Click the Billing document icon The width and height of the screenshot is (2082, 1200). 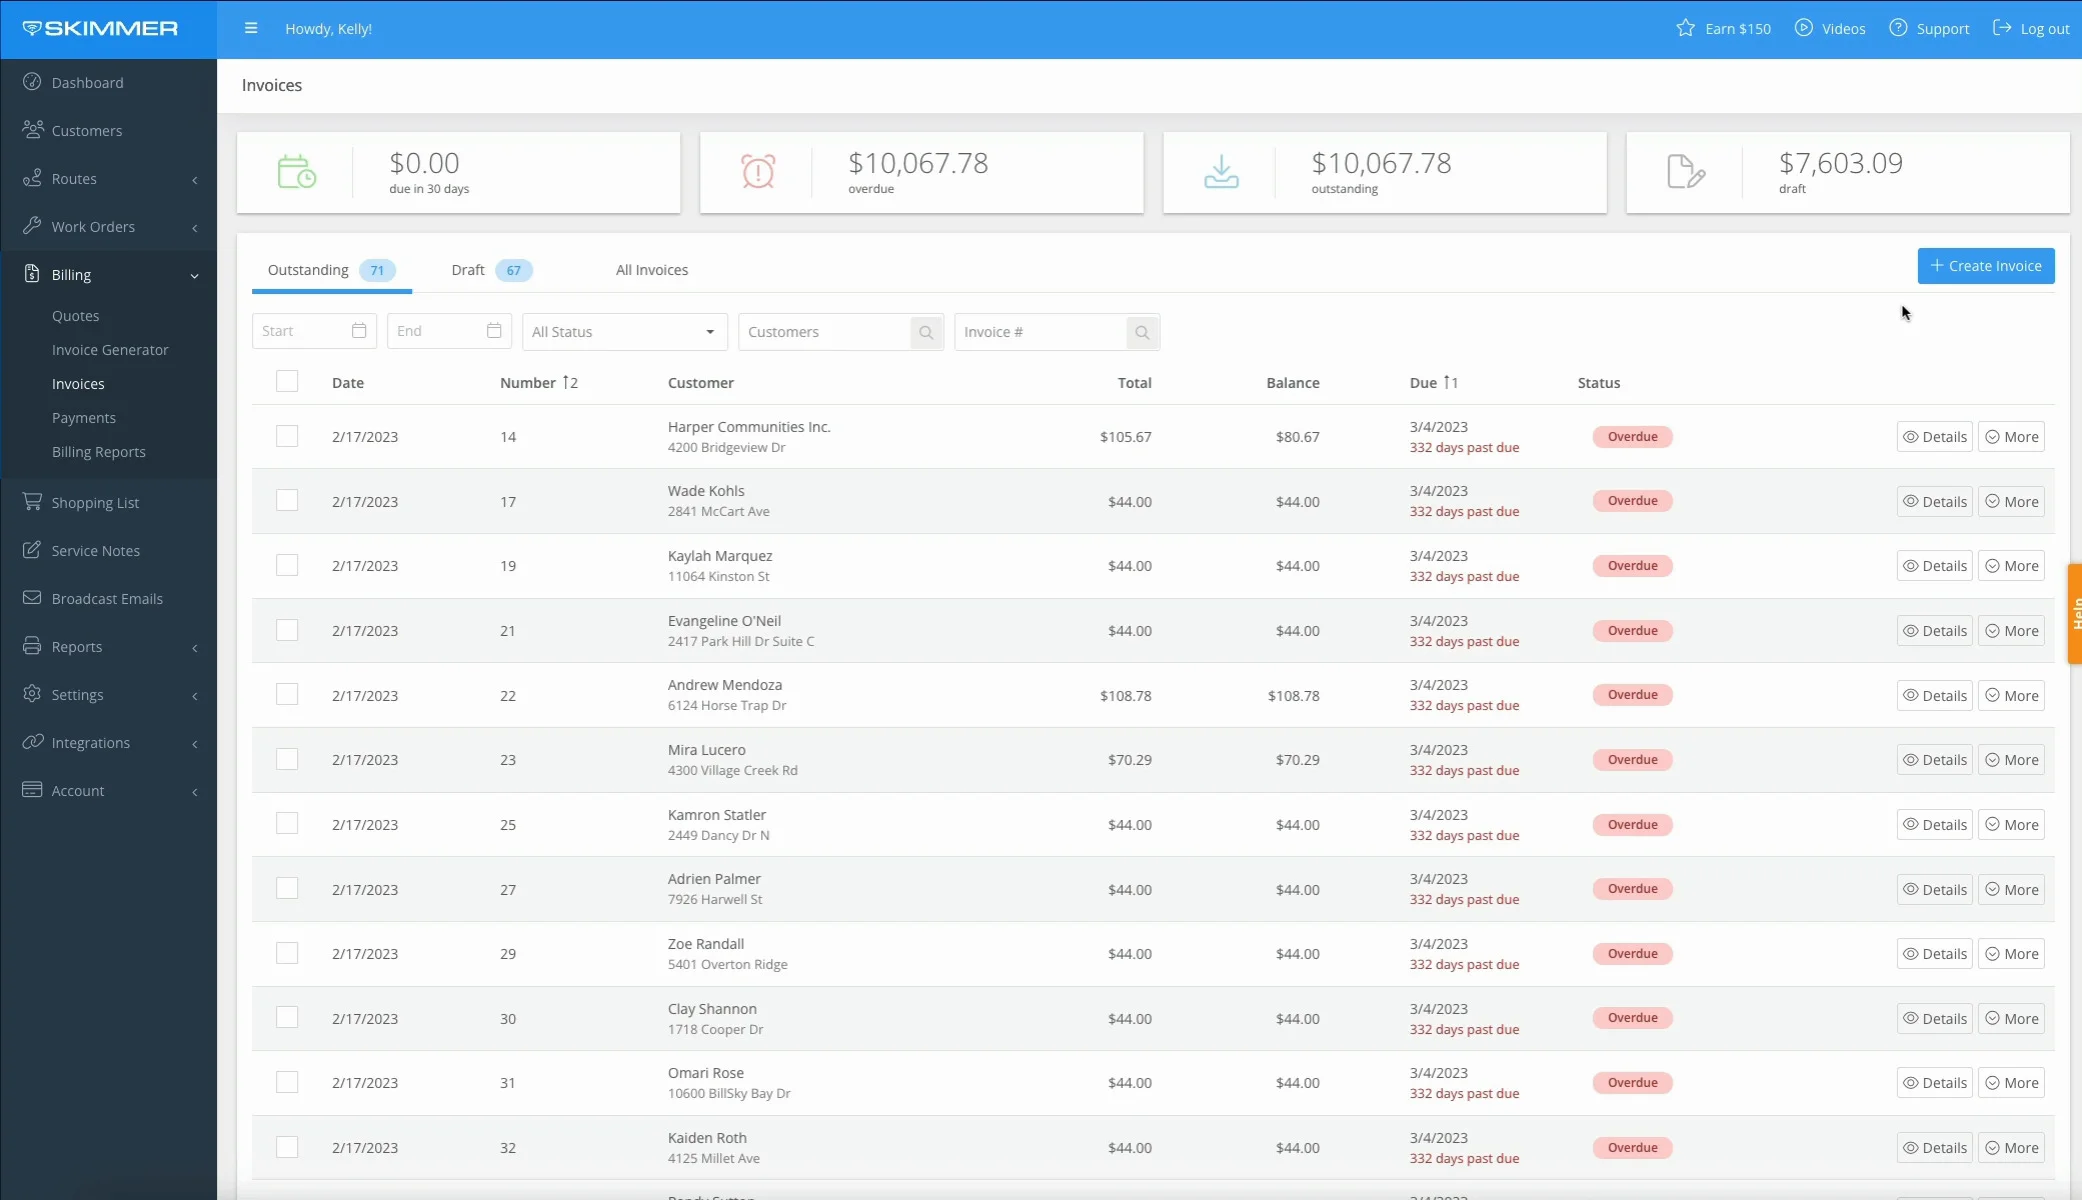[32, 274]
